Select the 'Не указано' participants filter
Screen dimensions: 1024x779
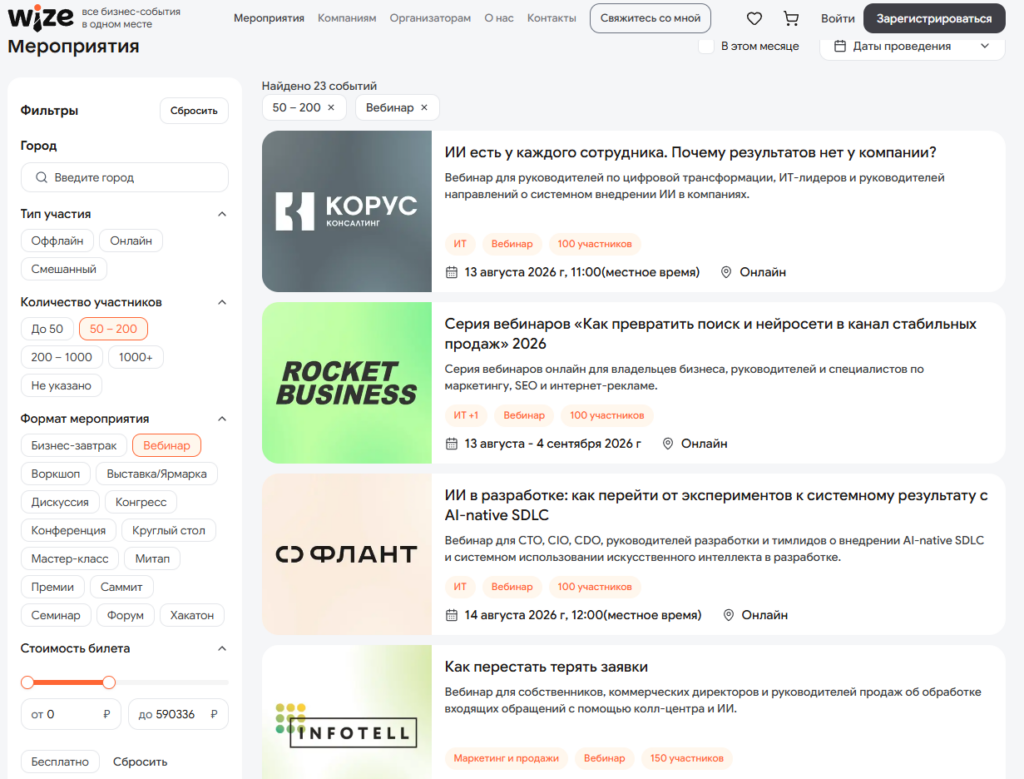pyautogui.click(x=61, y=386)
